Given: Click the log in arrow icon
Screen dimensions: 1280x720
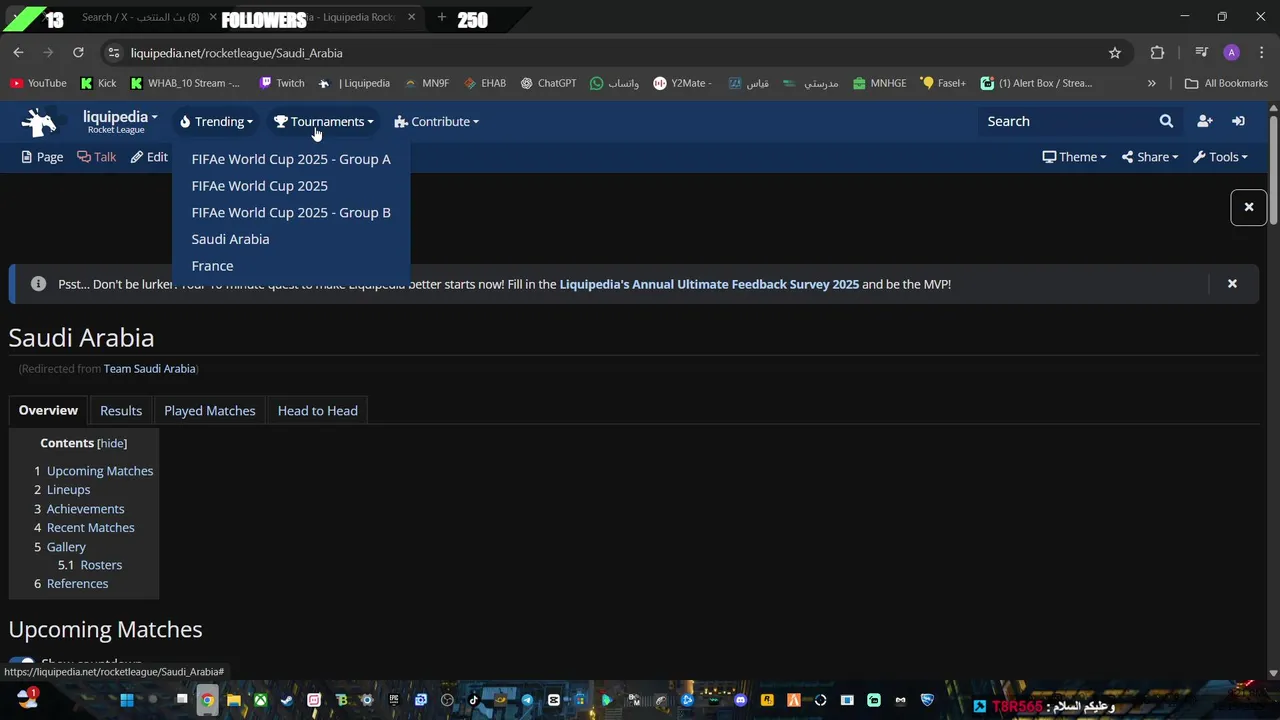Looking at the screenshot, I should (x=1238, y=121).
